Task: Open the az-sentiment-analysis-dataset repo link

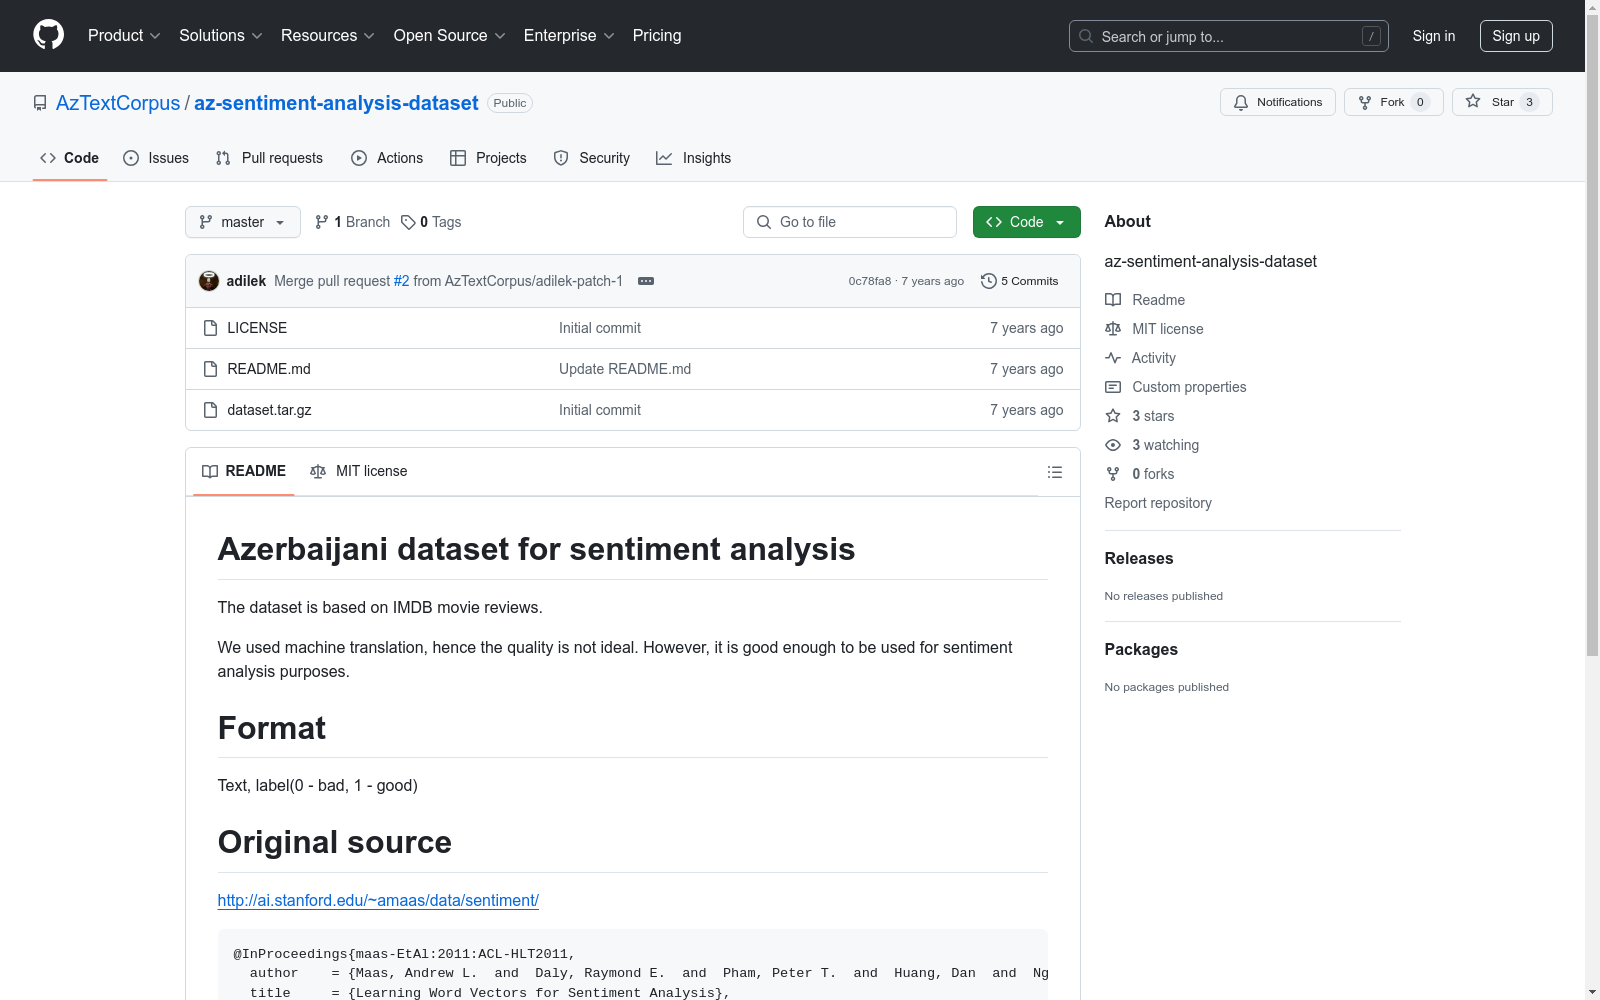Action: 336,103
